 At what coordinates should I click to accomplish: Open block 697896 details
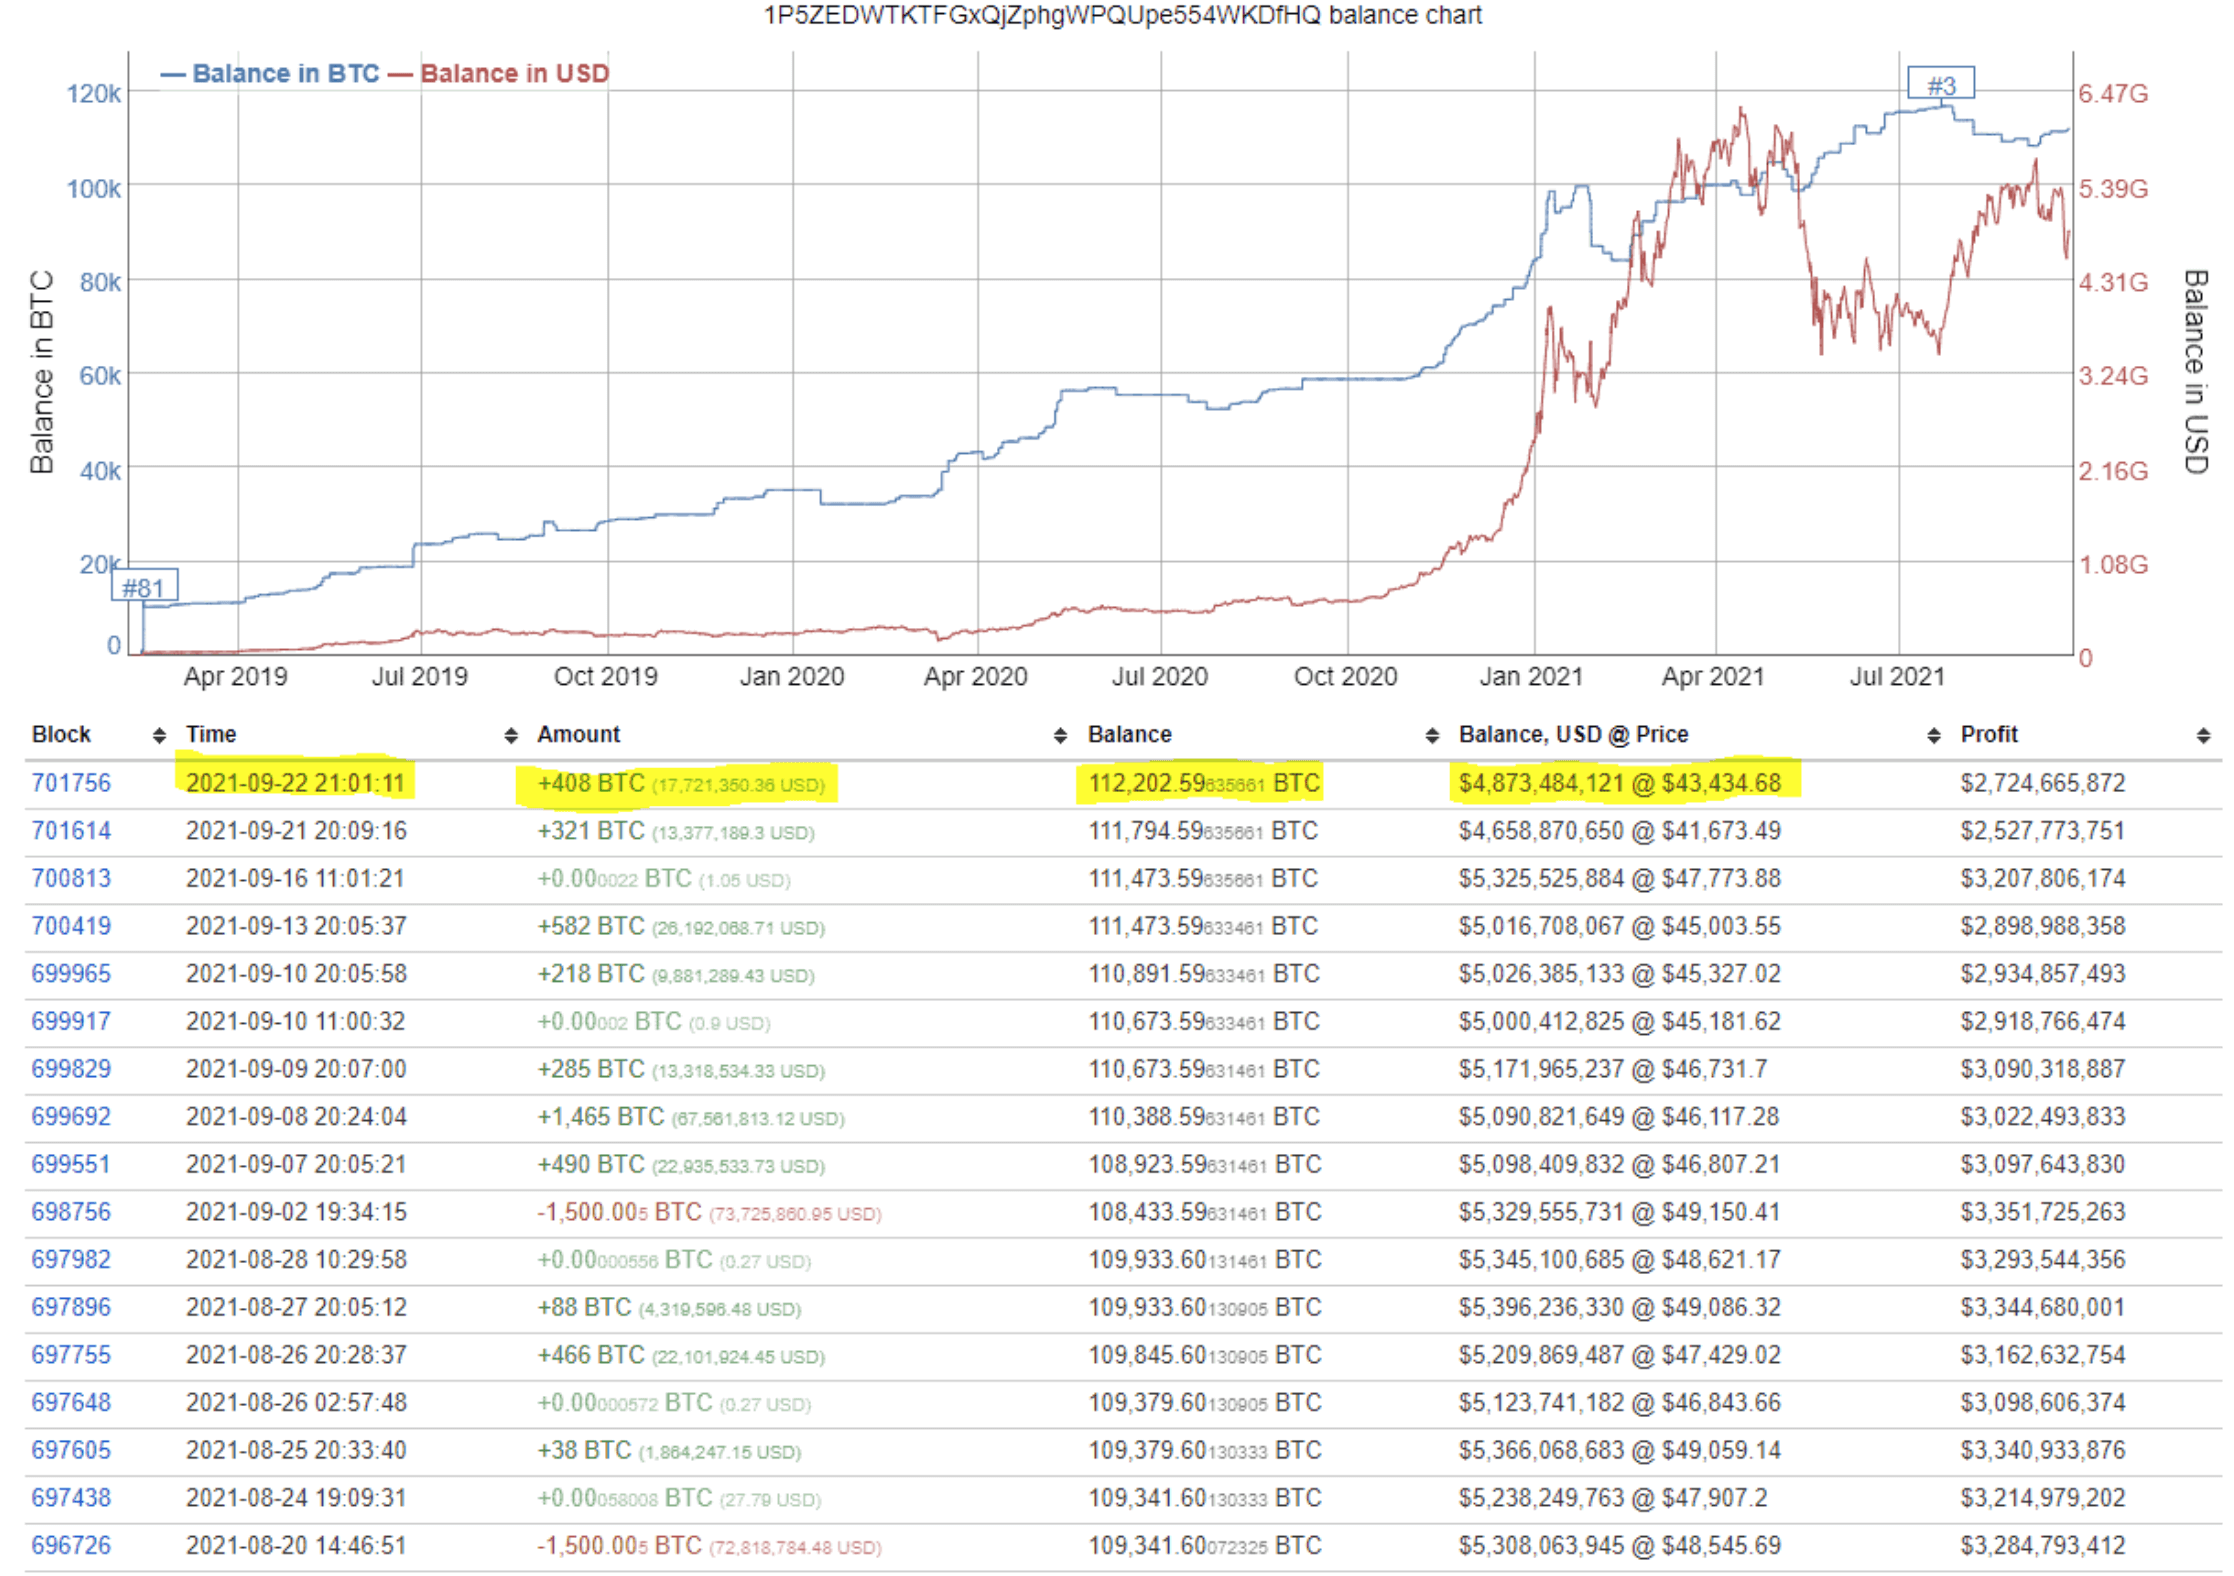click(x=71, y=1307)
